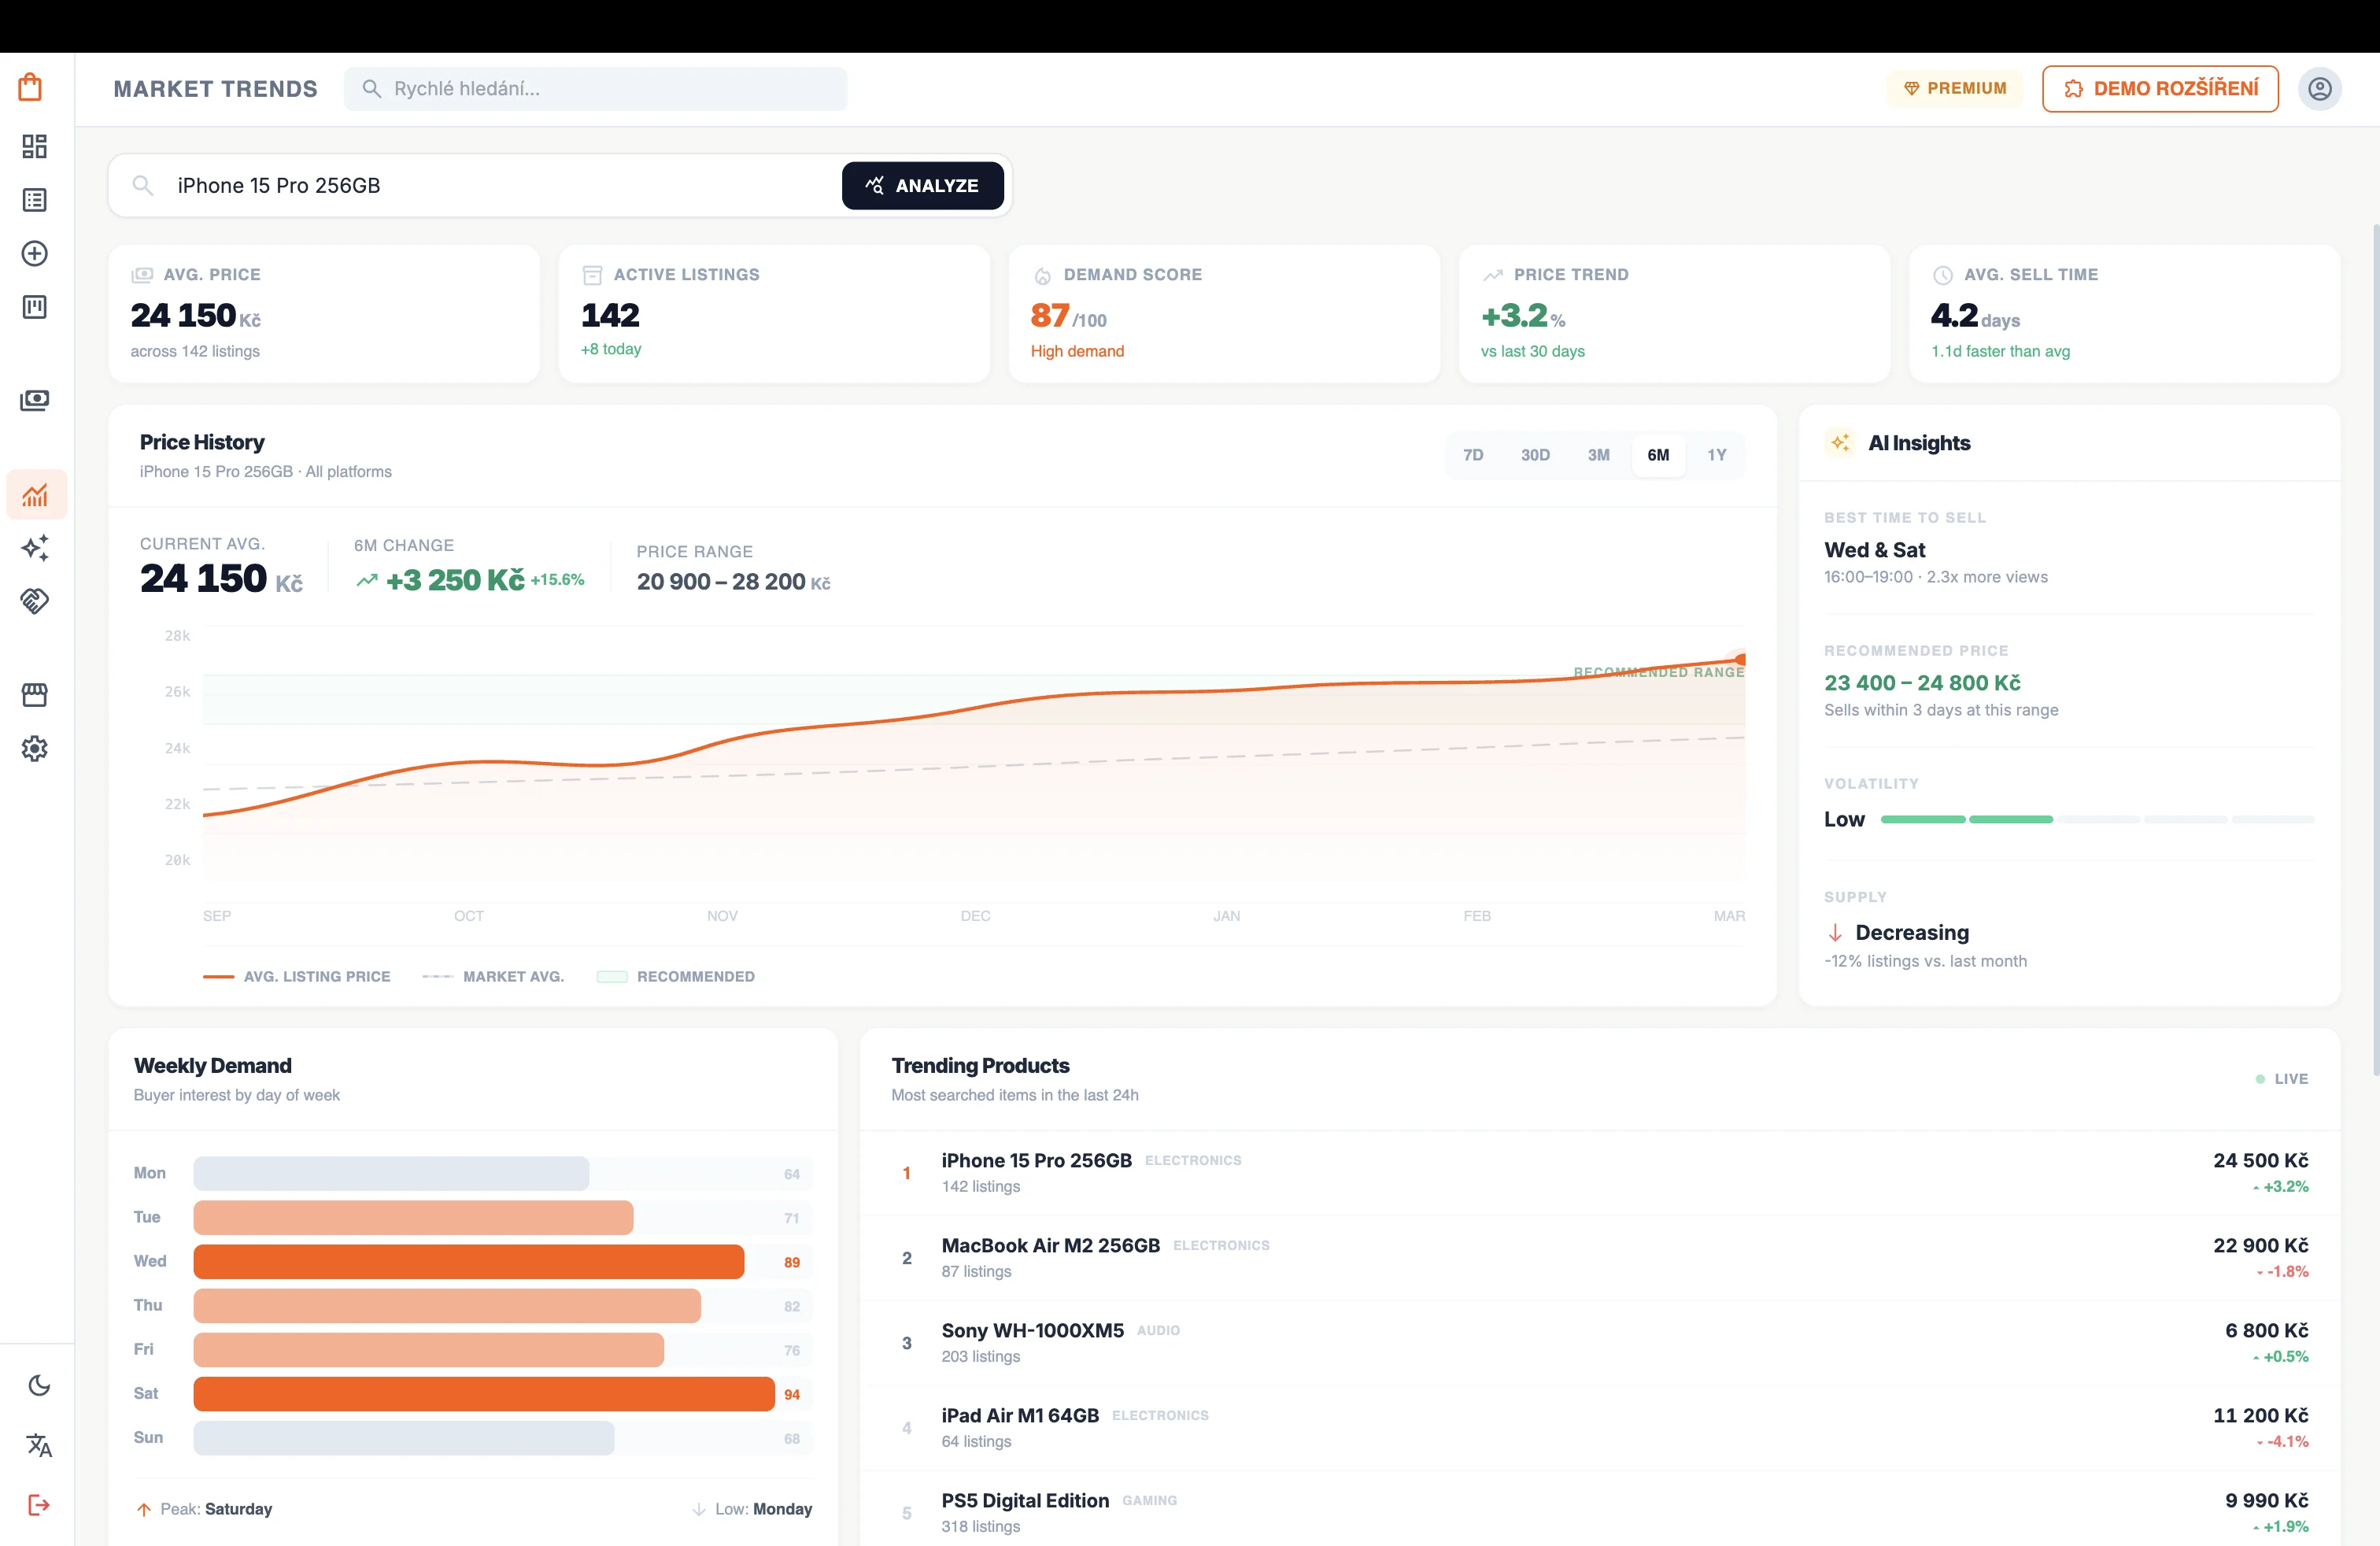Select the 3M time range tab
2380x1546 pixels.
click(x=1598, y=455)
